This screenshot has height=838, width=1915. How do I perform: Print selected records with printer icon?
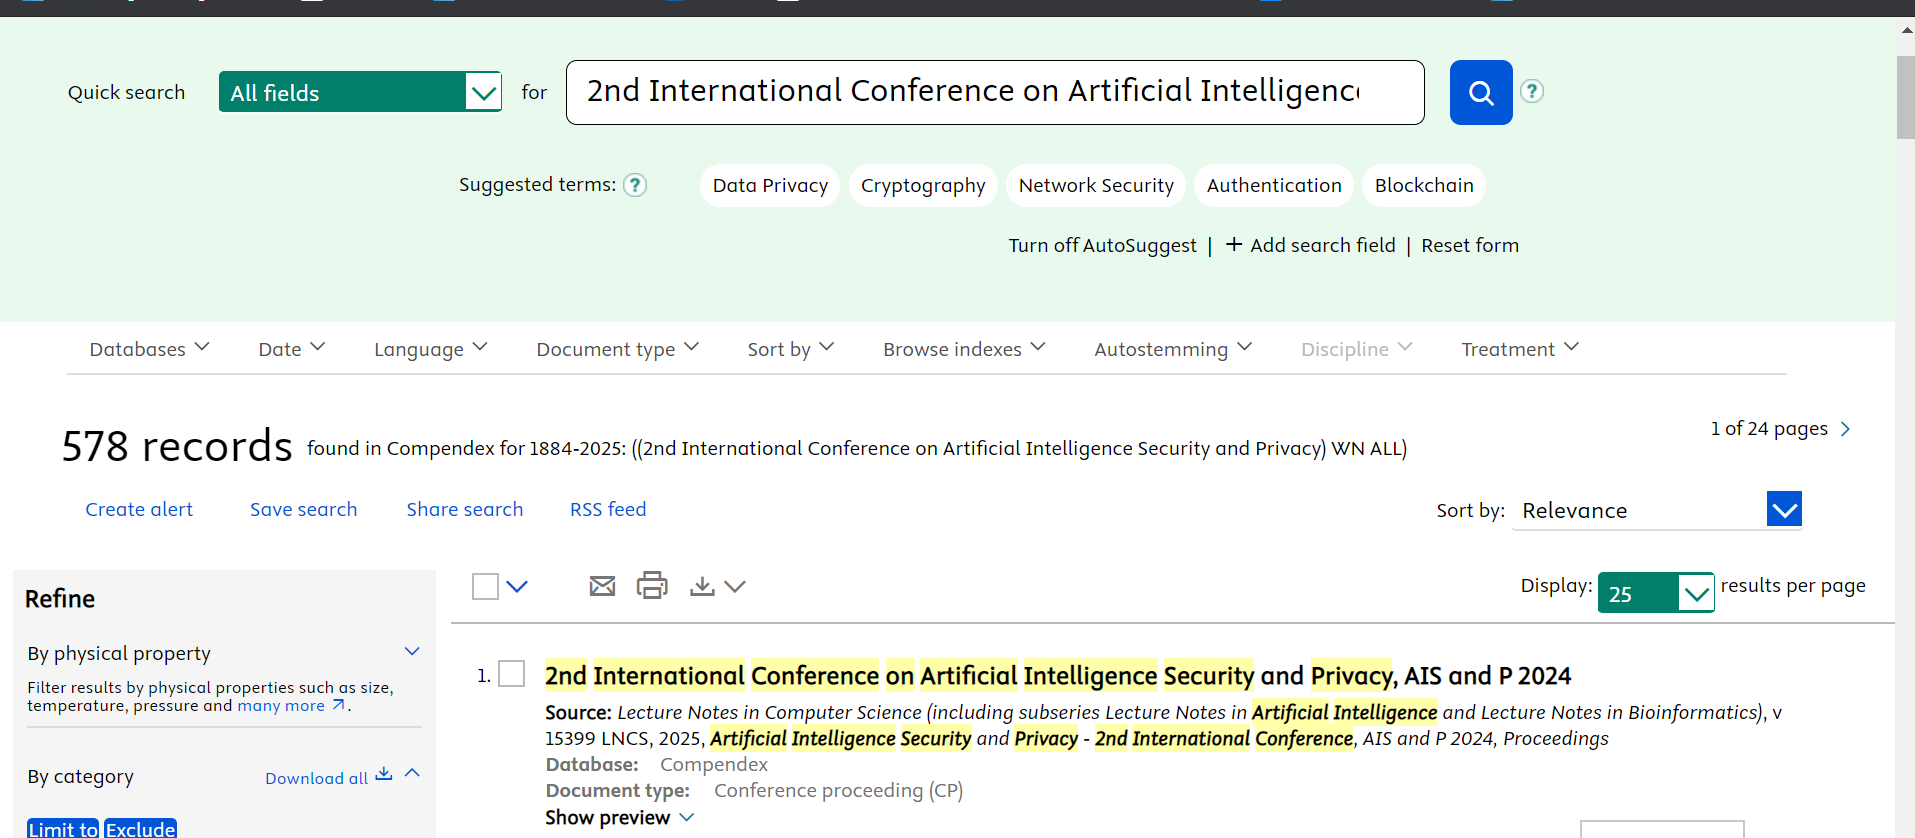click(x=652, y=585)
